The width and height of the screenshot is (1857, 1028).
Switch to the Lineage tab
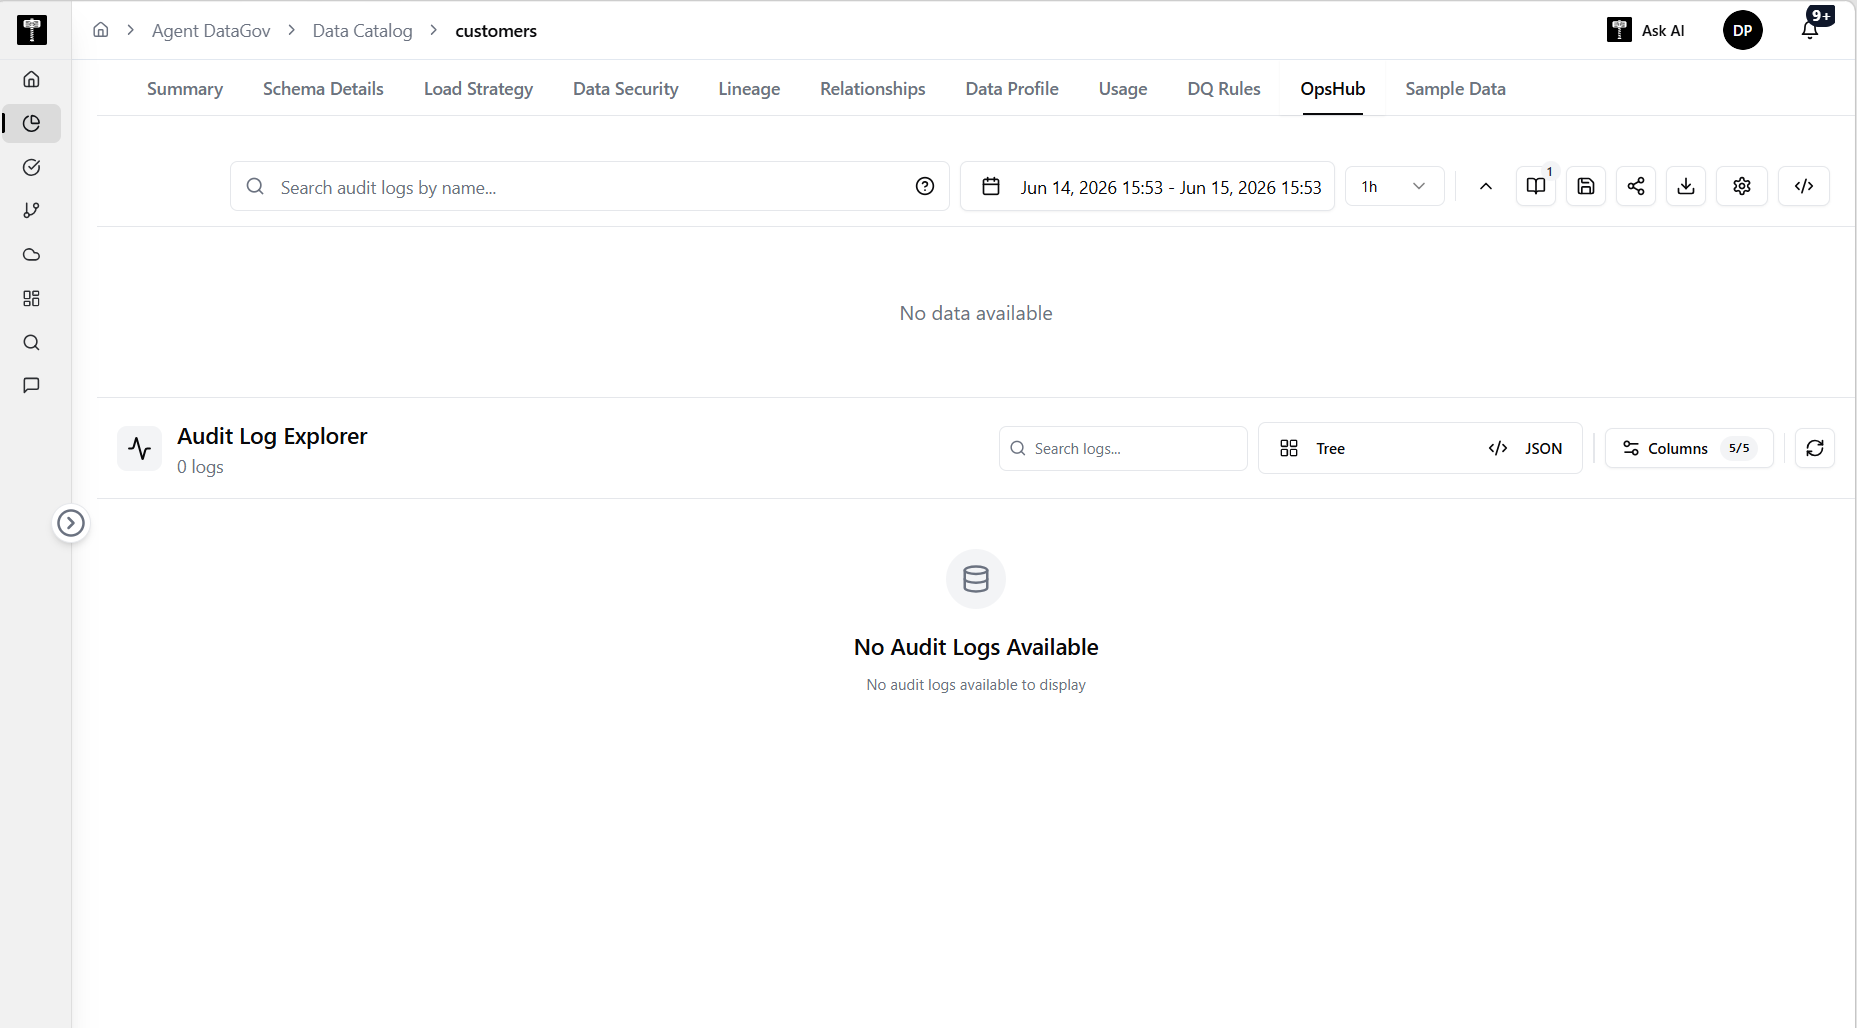pyautogui.click(x=749, y=89)
